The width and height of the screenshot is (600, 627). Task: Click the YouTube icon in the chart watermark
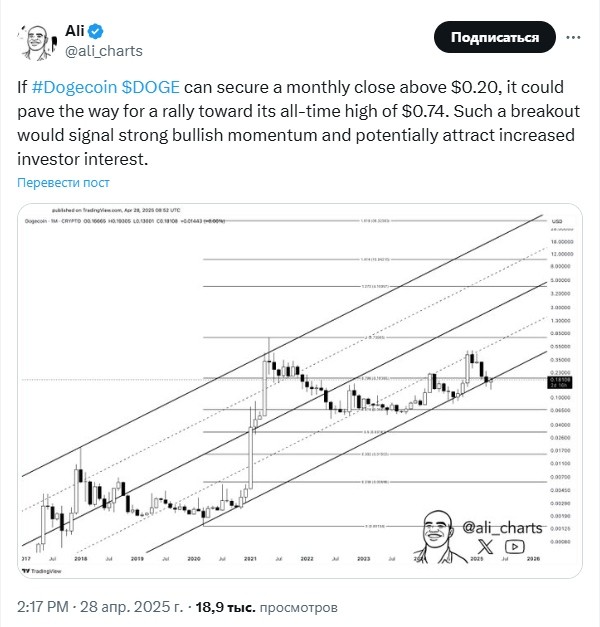[513, 546]
